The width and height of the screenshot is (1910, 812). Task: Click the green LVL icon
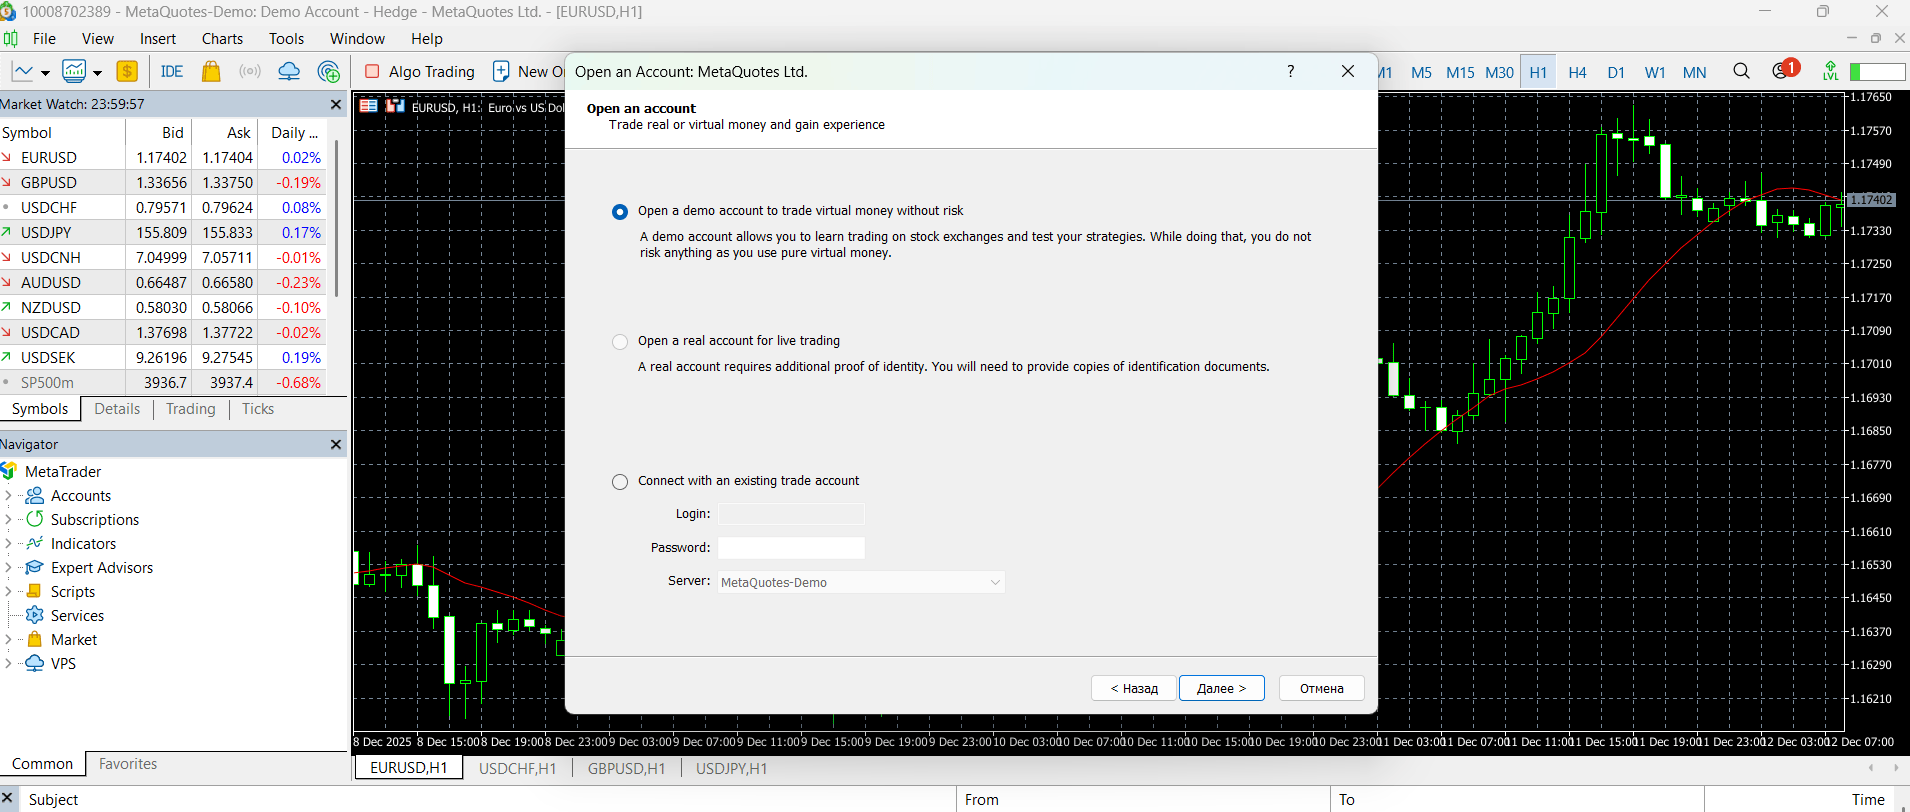[x=1830, y=72]
